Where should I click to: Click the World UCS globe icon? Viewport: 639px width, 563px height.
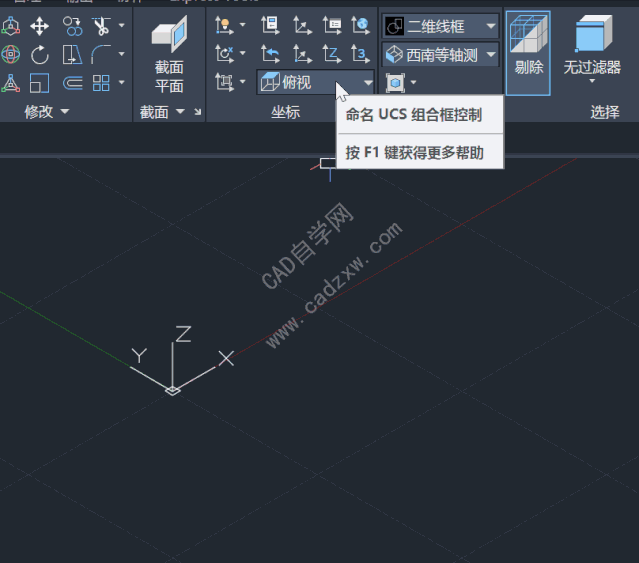(x=361, y=25)
